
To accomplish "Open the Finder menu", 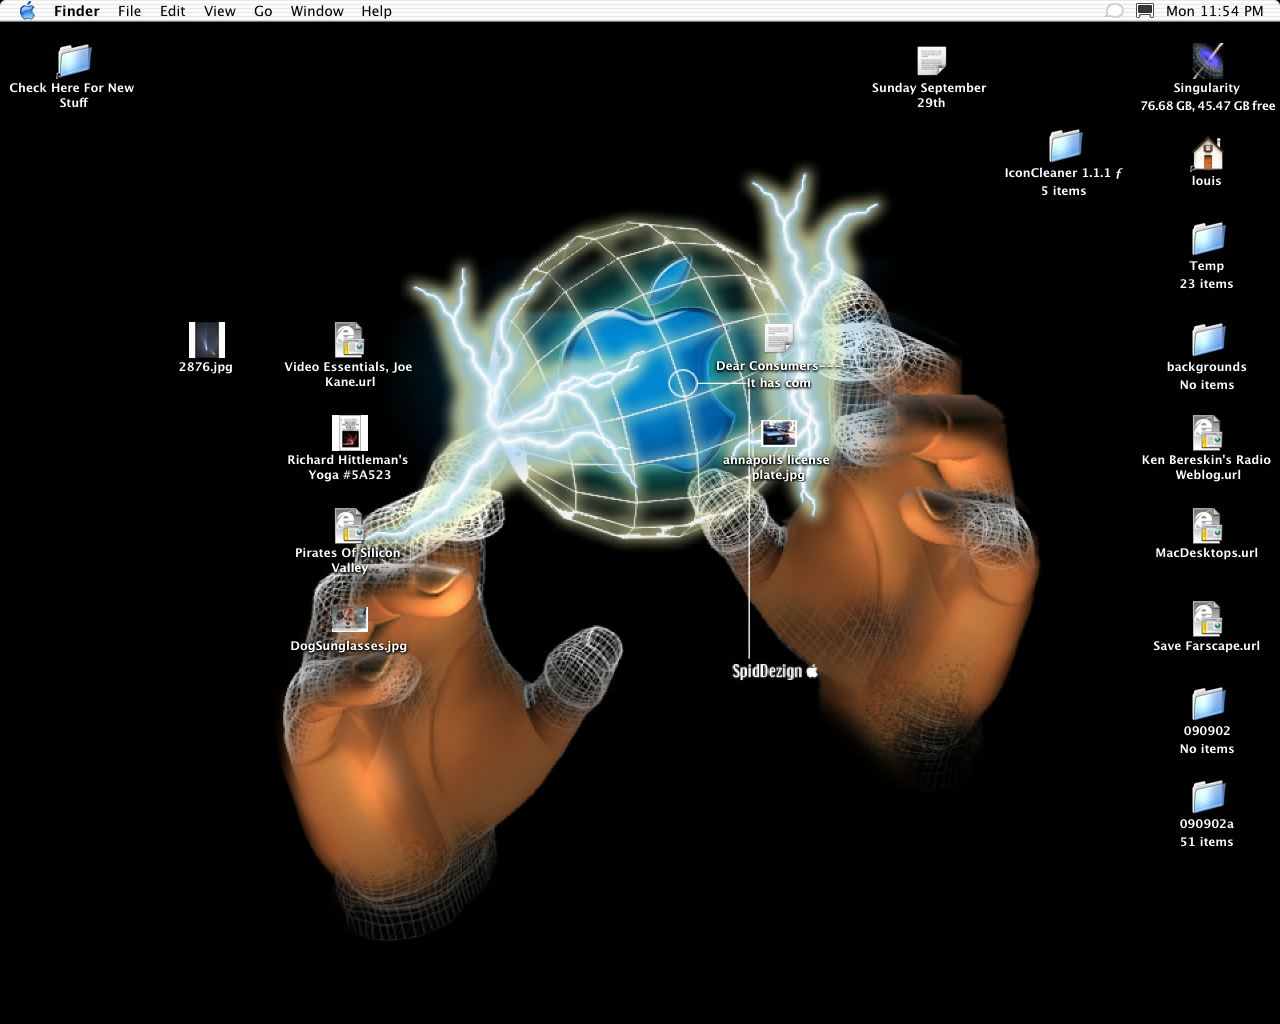I will [76, 11].
